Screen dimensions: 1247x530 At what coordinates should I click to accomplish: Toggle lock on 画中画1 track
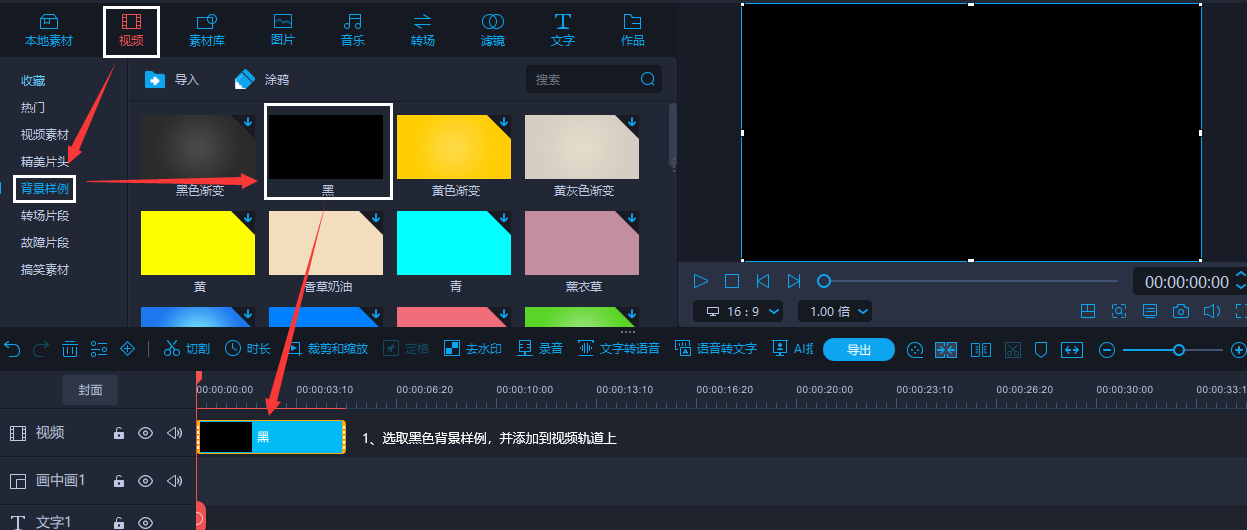(x=118, y=481)
